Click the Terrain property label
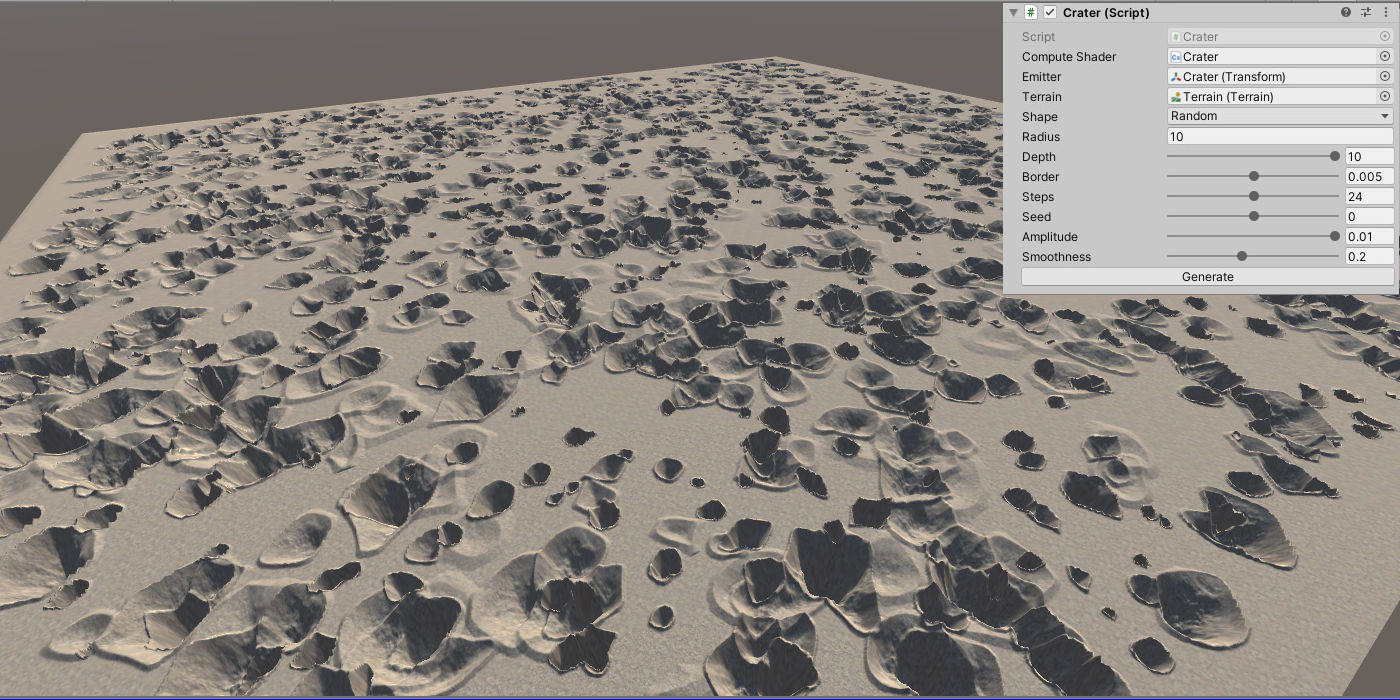 (1042, 97)
